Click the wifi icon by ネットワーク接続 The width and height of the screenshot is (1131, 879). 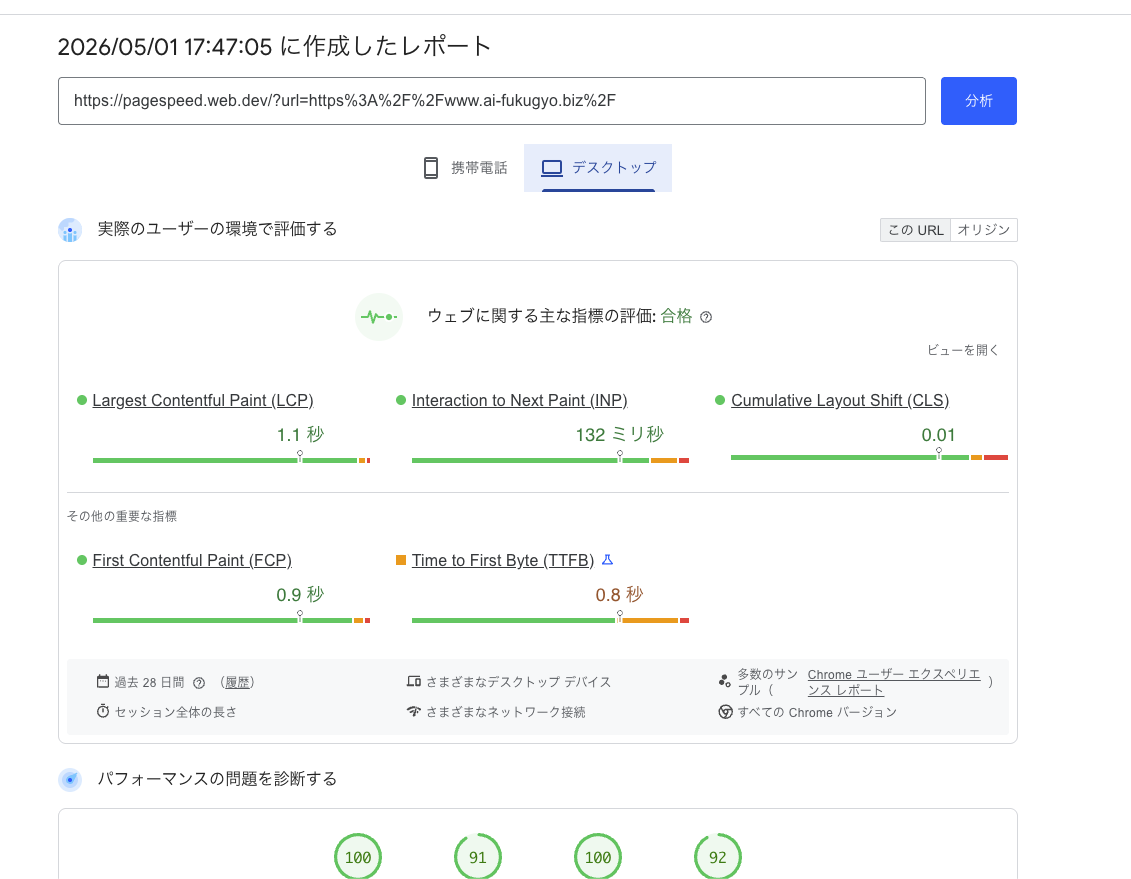click(413, 712)
